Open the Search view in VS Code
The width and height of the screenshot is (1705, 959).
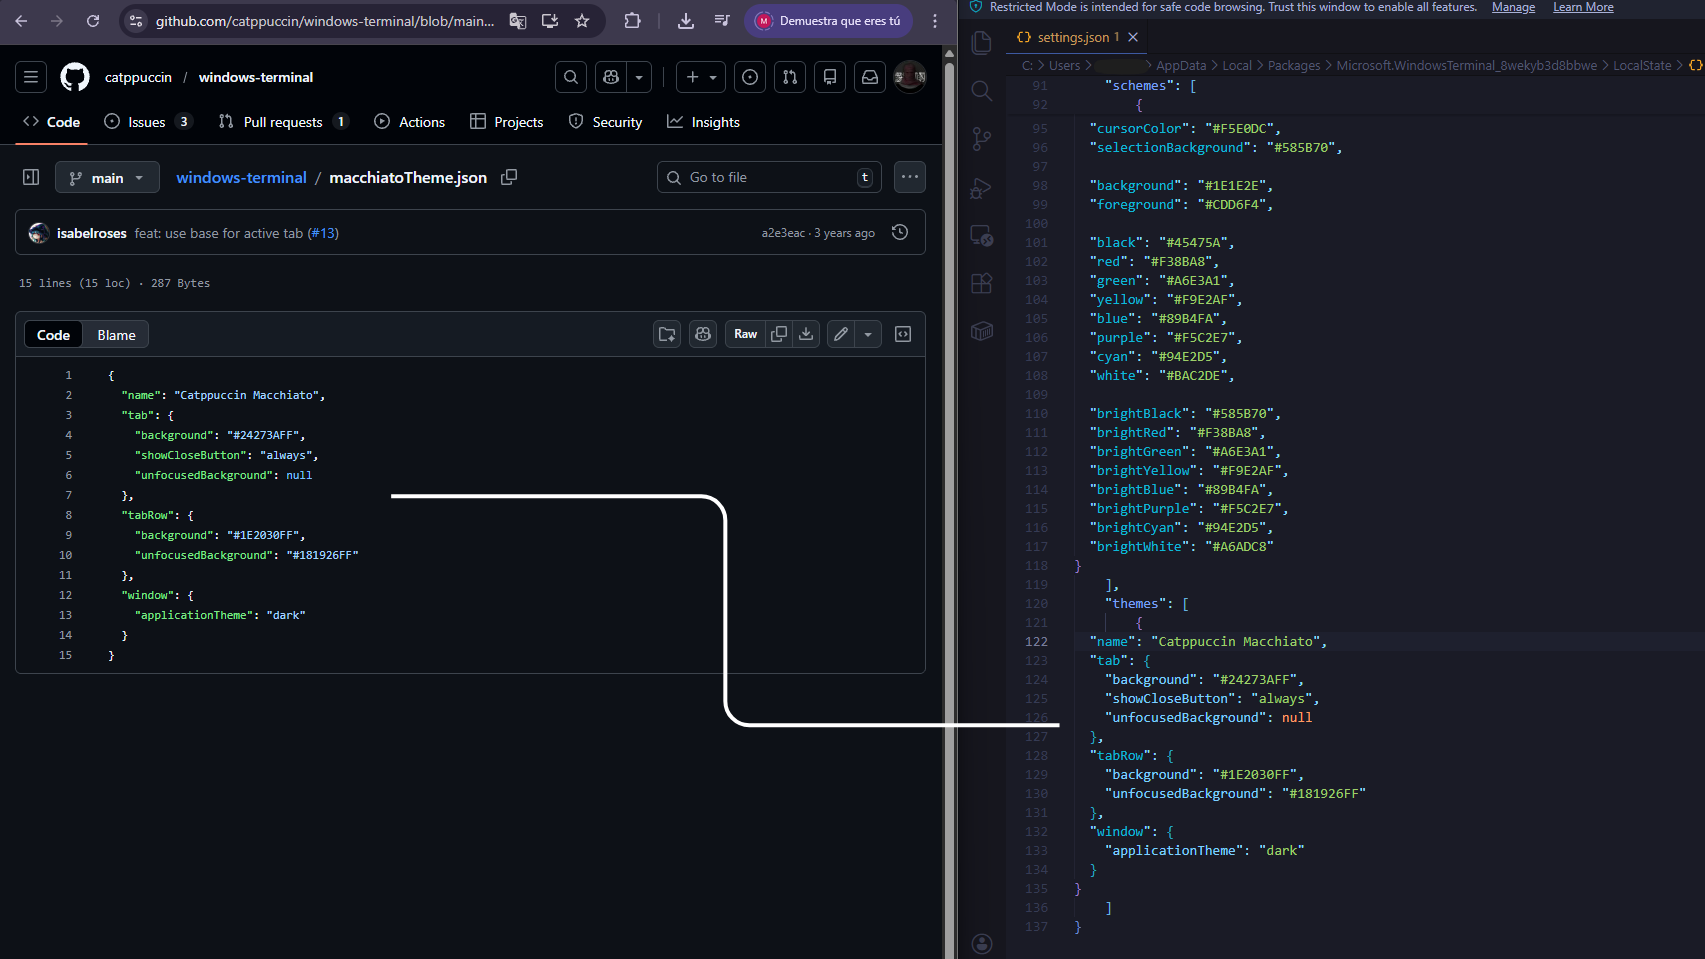coord(982,90)
